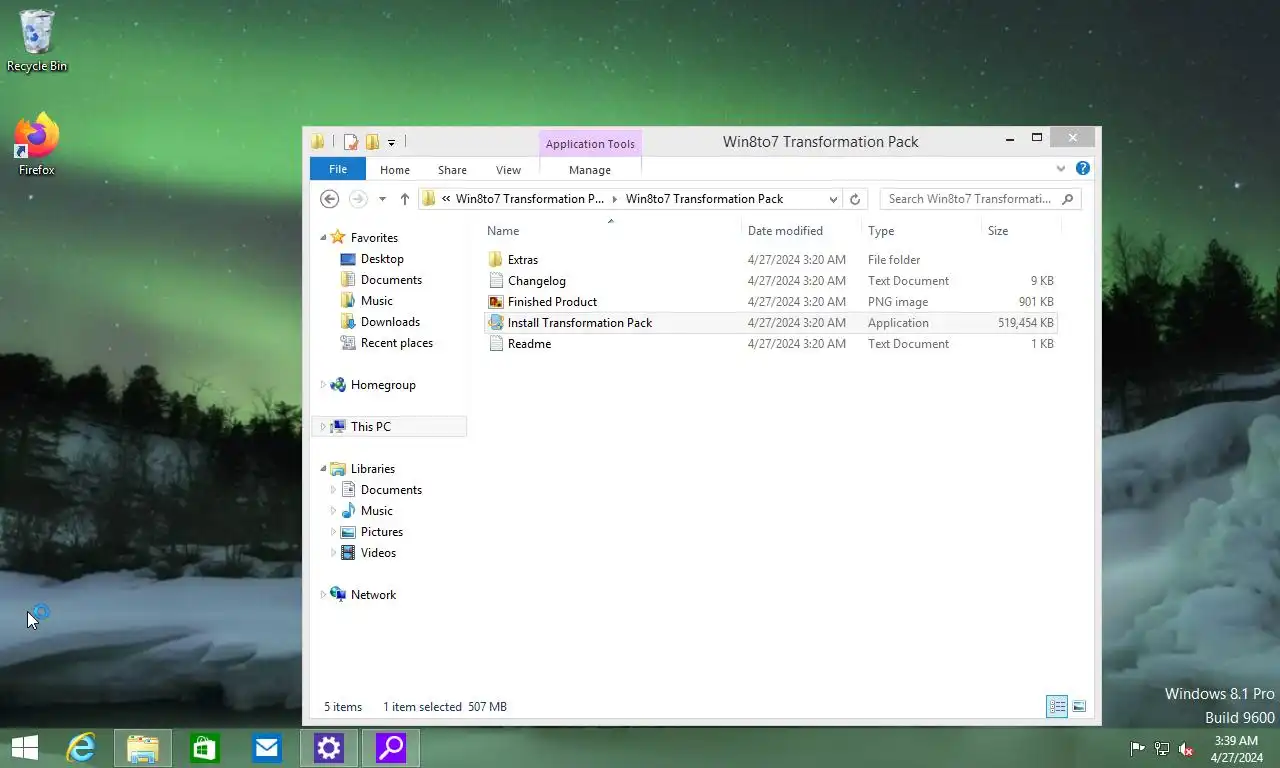Open PC Settings gear on taskbar
Viewport: 1280px width, 768px height.
pos(329,748)
